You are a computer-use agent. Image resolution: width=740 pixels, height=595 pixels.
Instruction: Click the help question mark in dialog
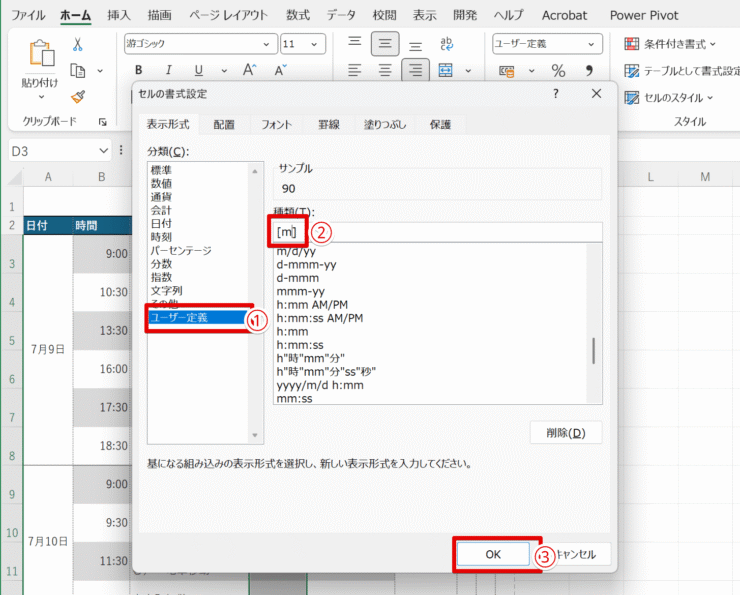555,93
